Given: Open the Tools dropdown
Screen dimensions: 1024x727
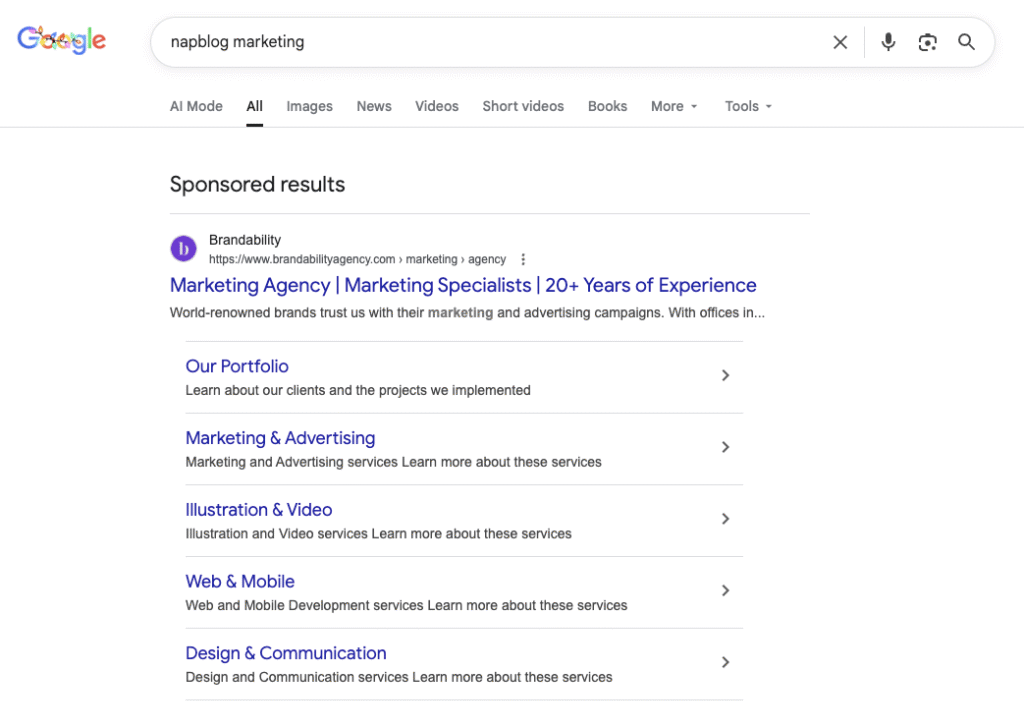Looking at the screenshot, I should (748, 106).
